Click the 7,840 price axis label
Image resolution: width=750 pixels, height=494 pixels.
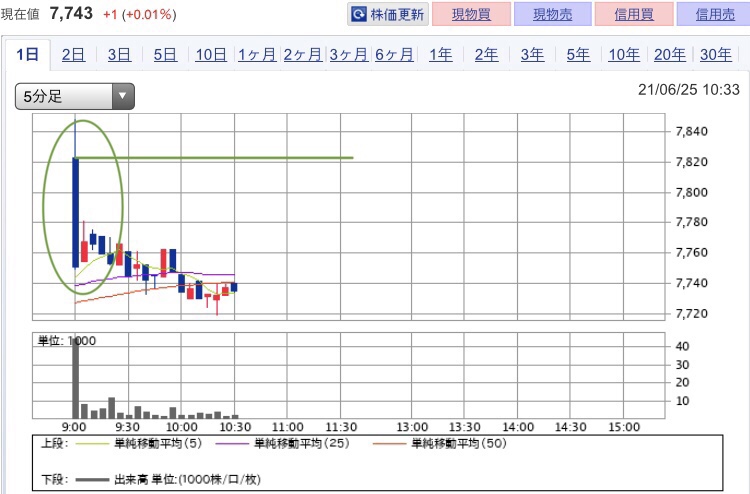692,131
